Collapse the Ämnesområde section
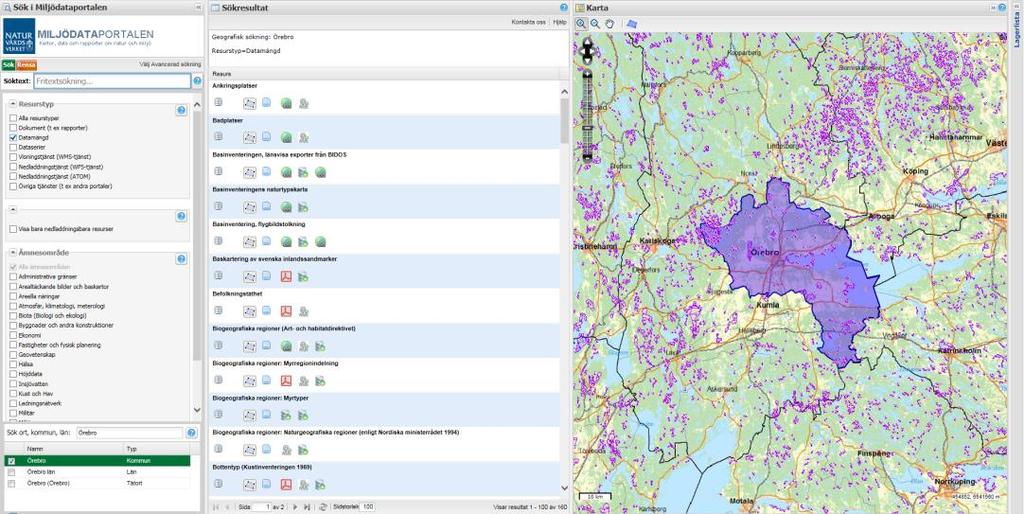This screenshot has width=1024, height=514. click(13, 252)
